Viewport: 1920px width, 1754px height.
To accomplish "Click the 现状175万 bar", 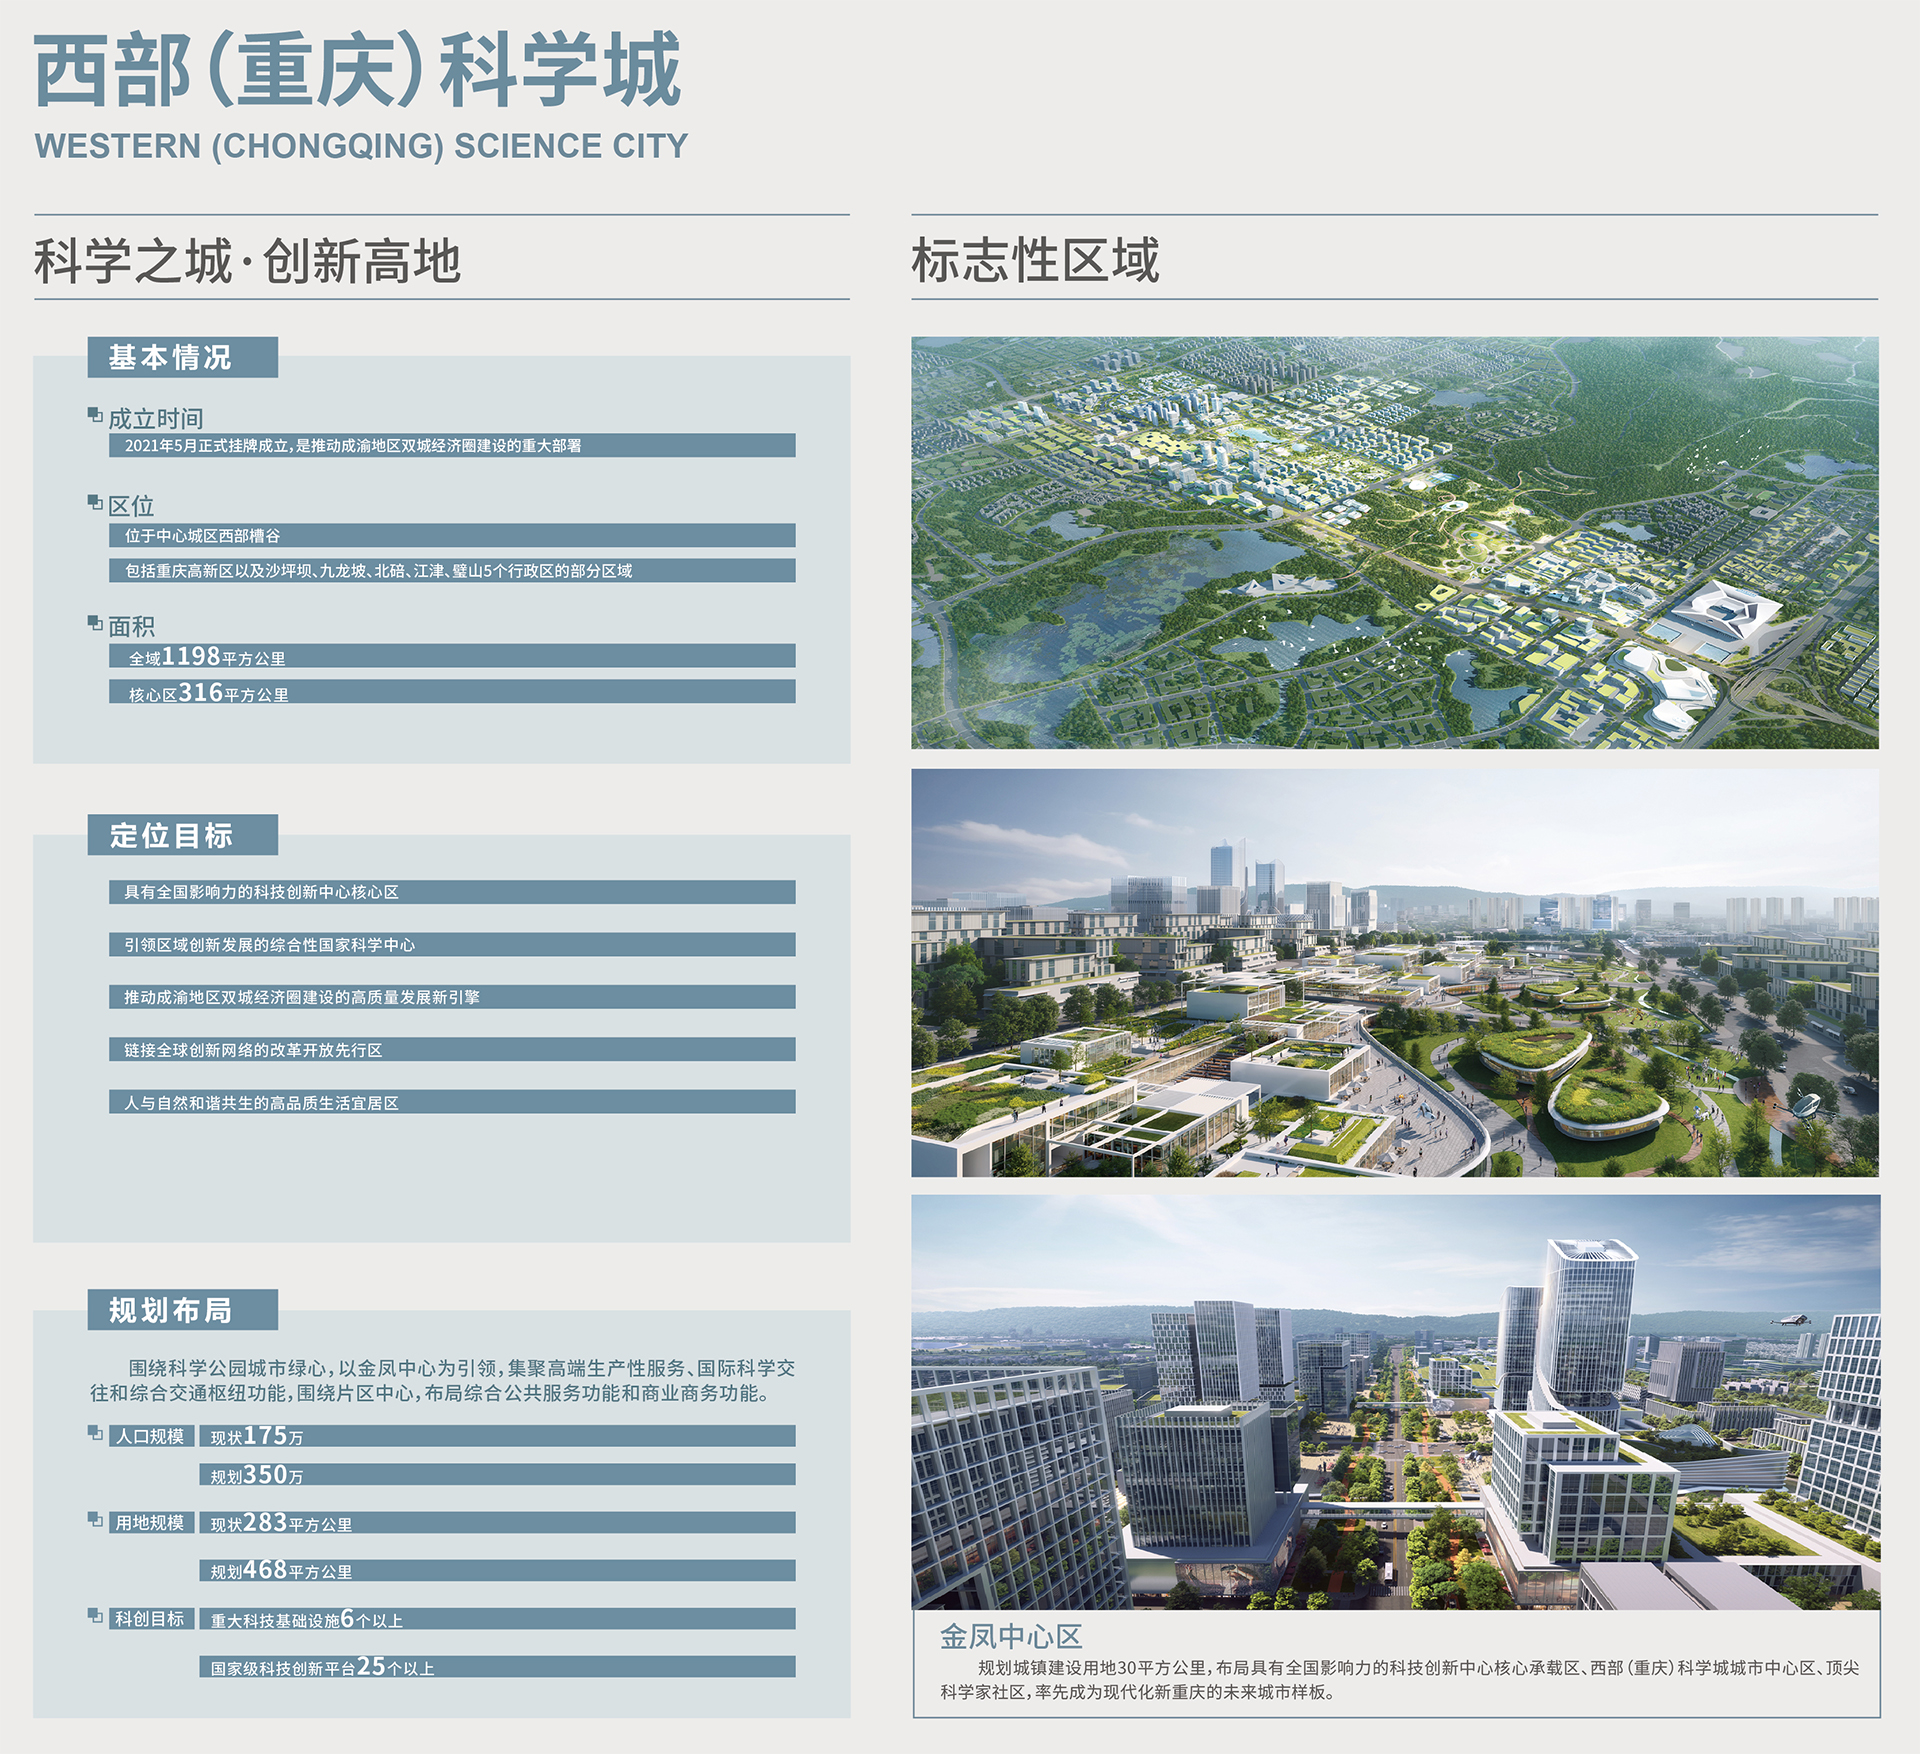I will (x=497, y=1436).
